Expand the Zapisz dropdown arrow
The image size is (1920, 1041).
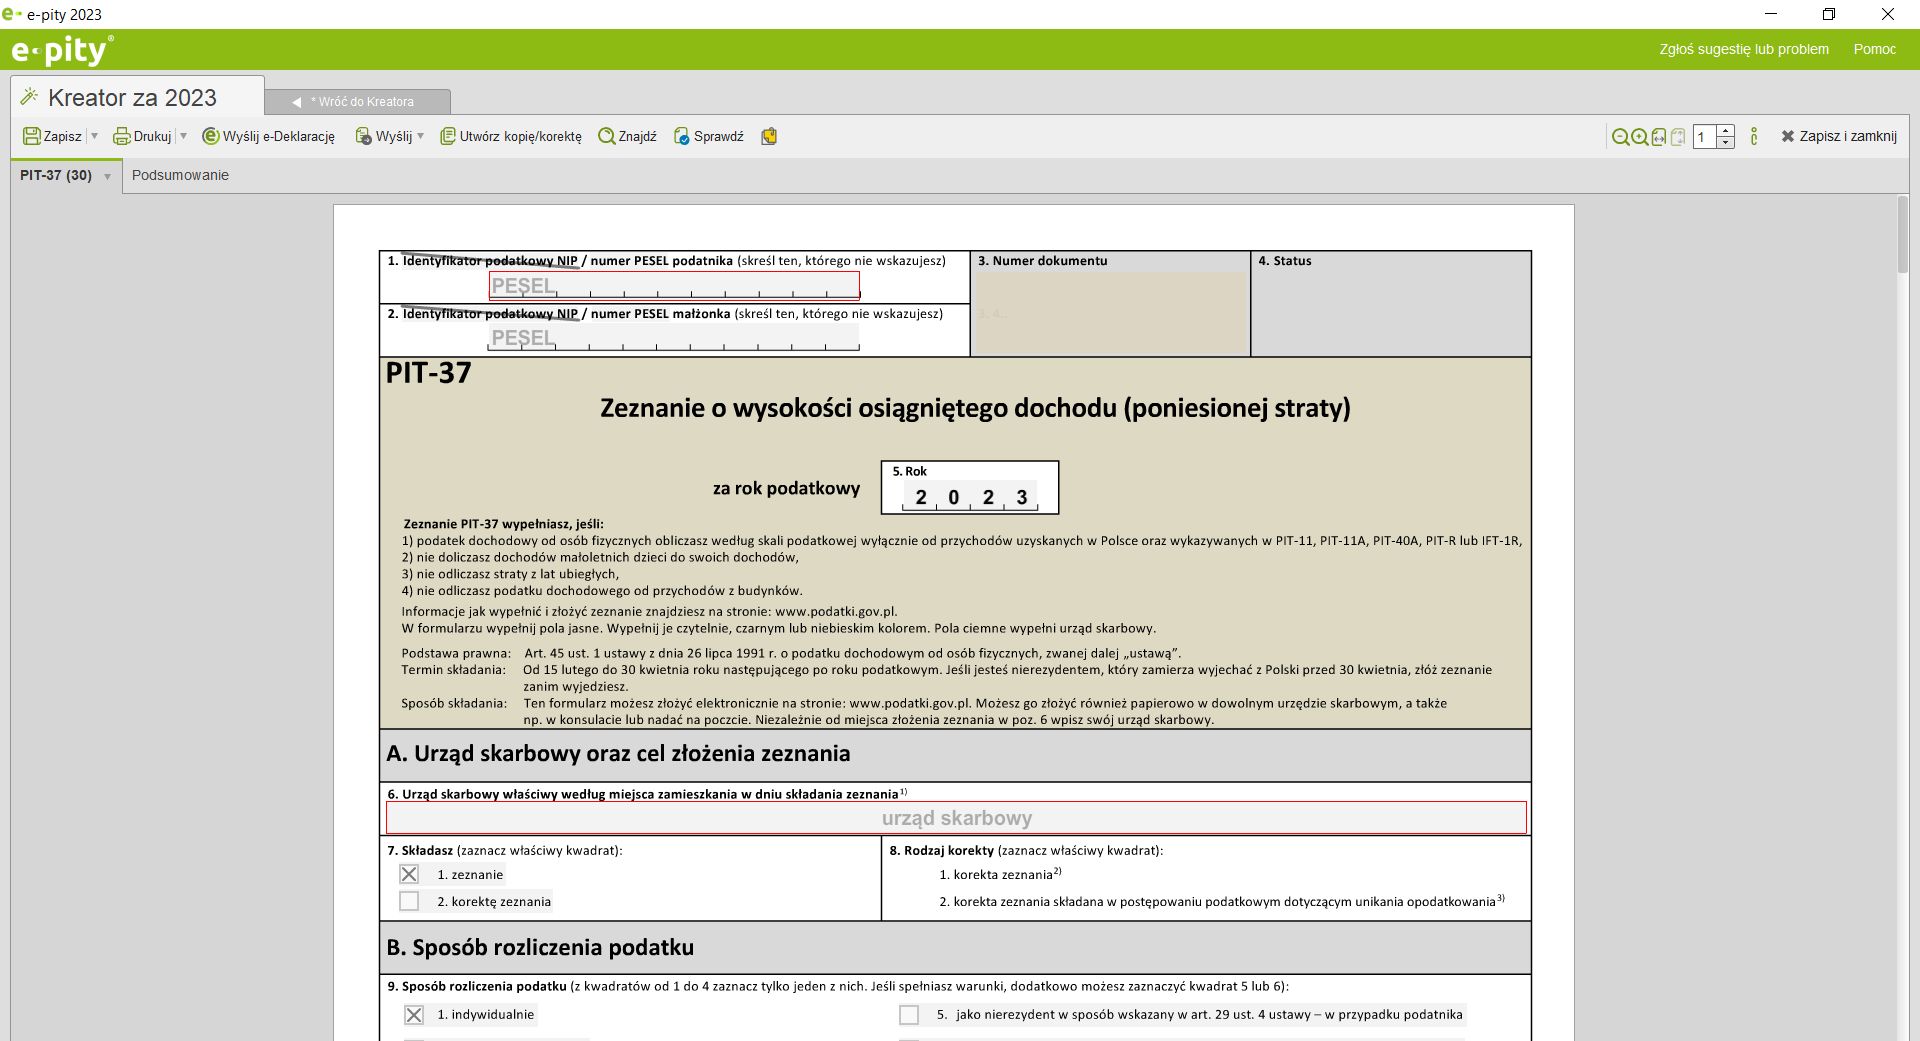click(x=95, y=136)
